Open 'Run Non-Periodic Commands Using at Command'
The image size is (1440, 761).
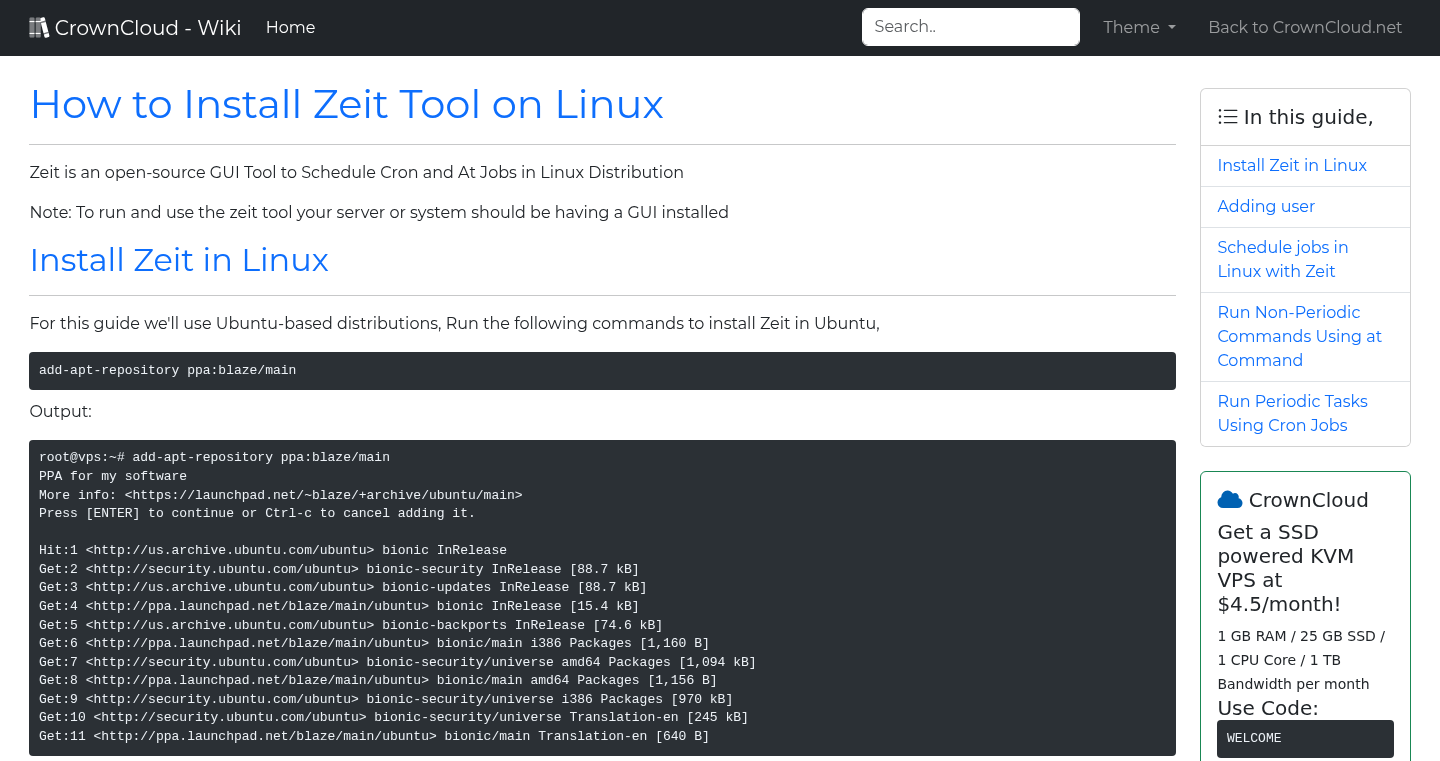[1299, 336]
